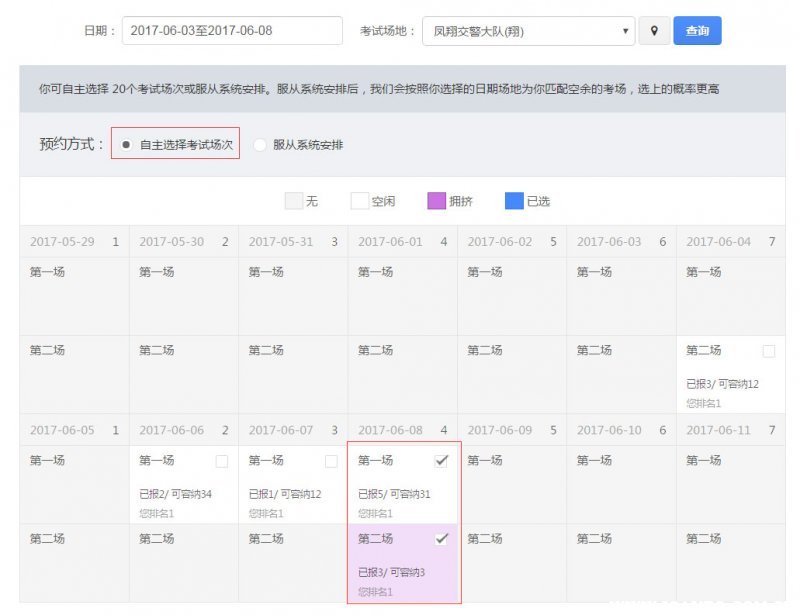The height and width of the screenshot is (615, 800).
Task: Click the gray 无 legend swatch
Action: (294, 201)
